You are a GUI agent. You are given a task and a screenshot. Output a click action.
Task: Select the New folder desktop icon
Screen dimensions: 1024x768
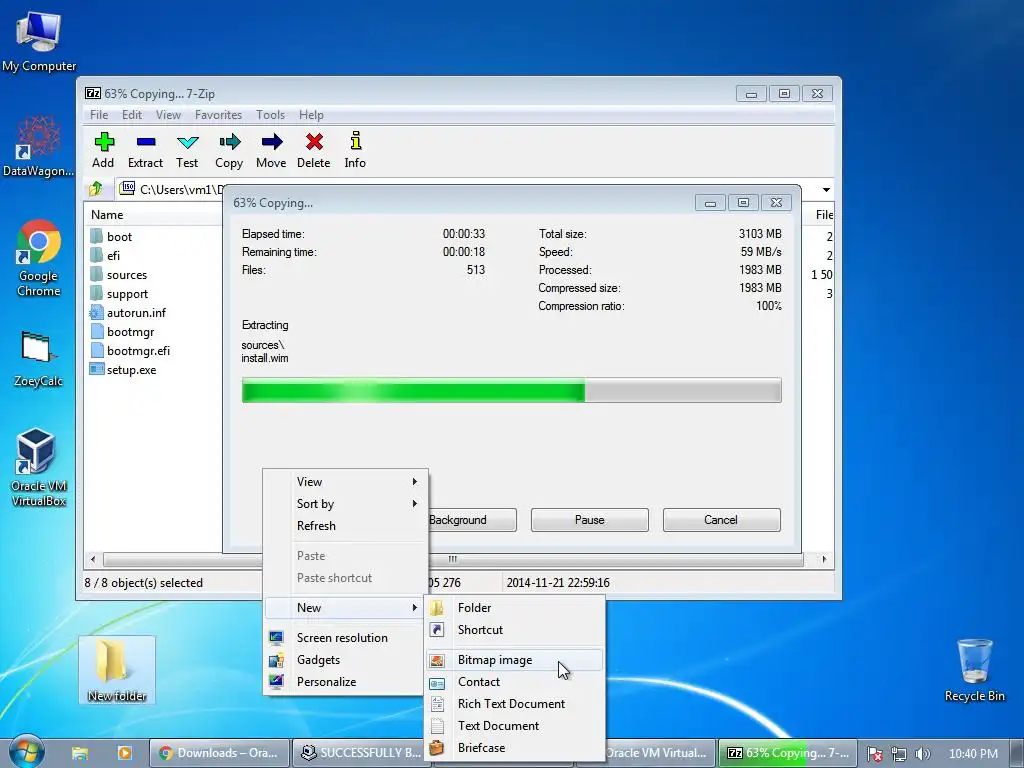pyautogui.click(x=117, y=670)
